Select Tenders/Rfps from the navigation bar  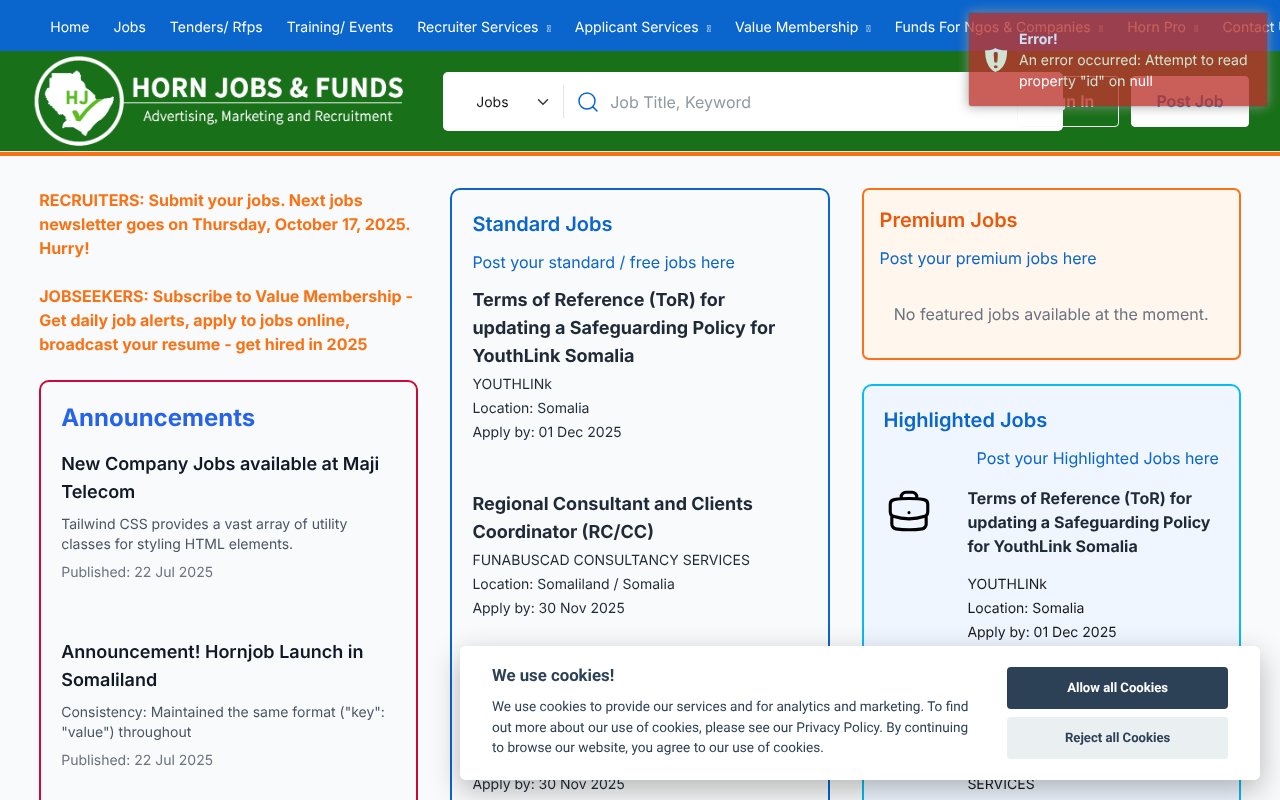[x=216, y=27]
